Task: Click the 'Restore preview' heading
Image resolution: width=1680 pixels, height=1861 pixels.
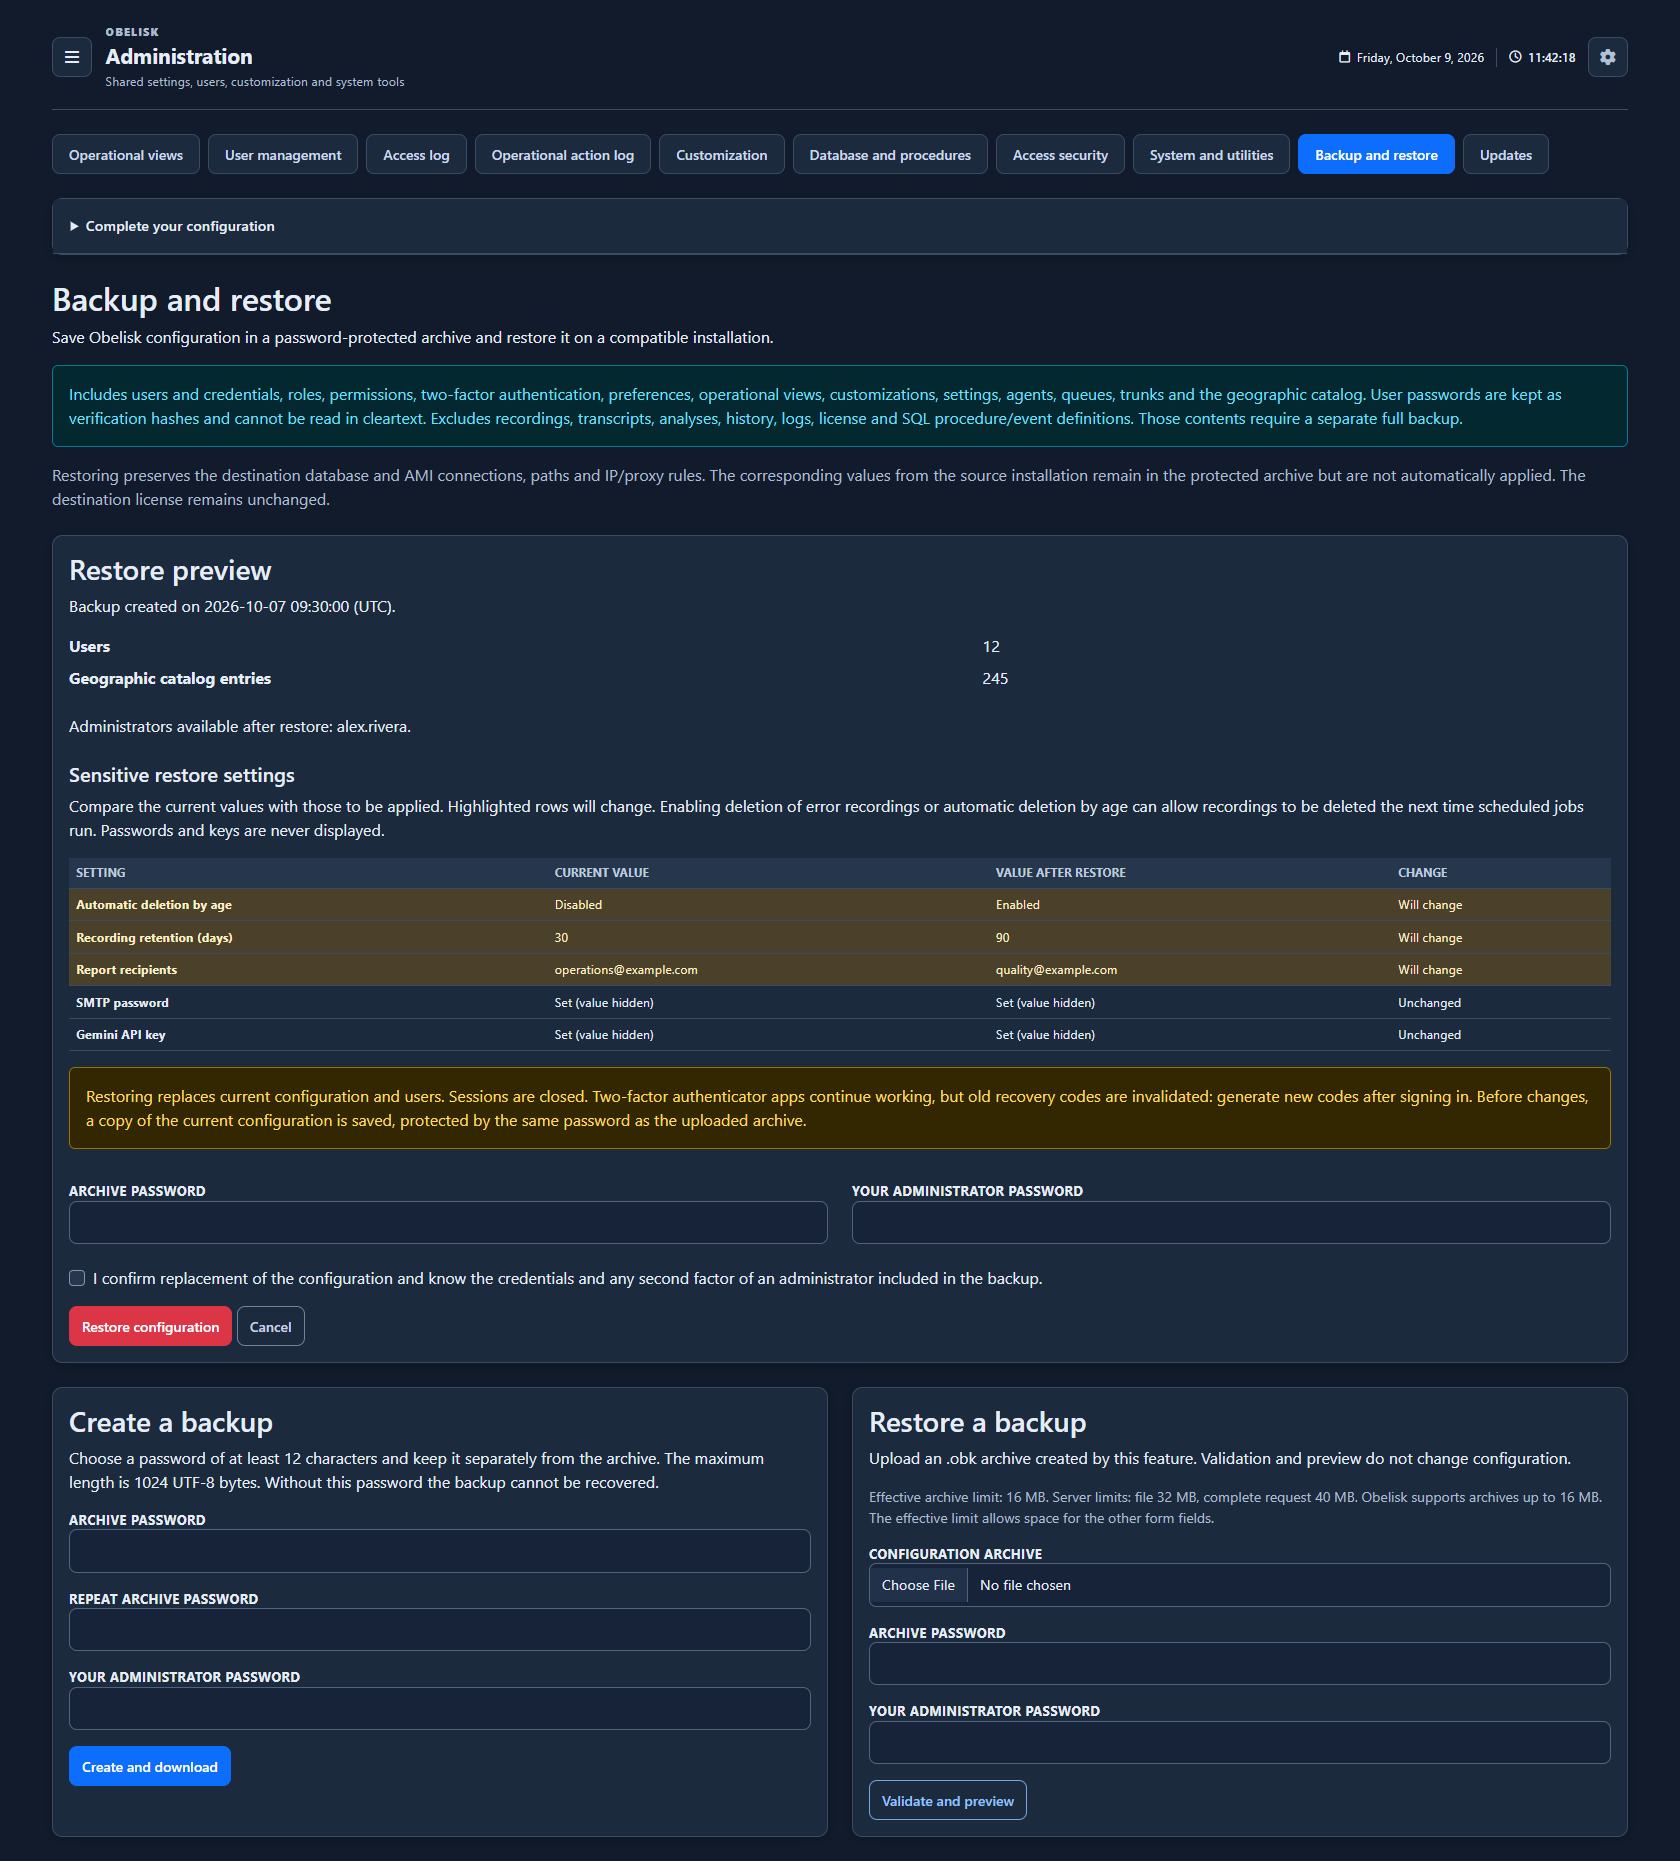Action: pos(170,571)
